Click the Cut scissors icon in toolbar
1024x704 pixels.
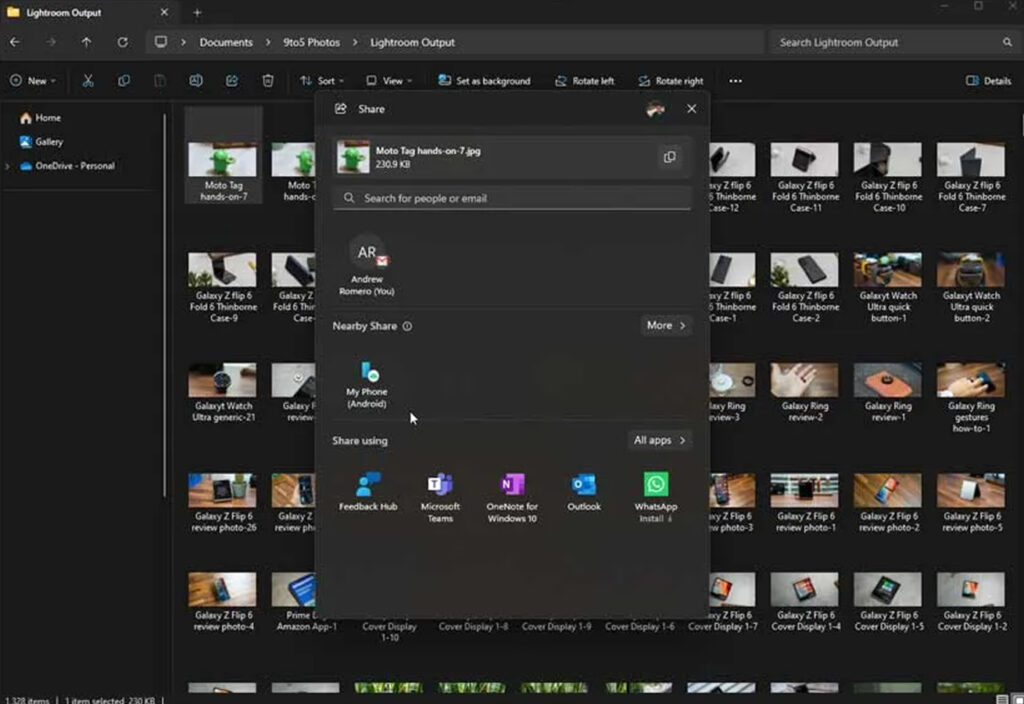[88, 81]
